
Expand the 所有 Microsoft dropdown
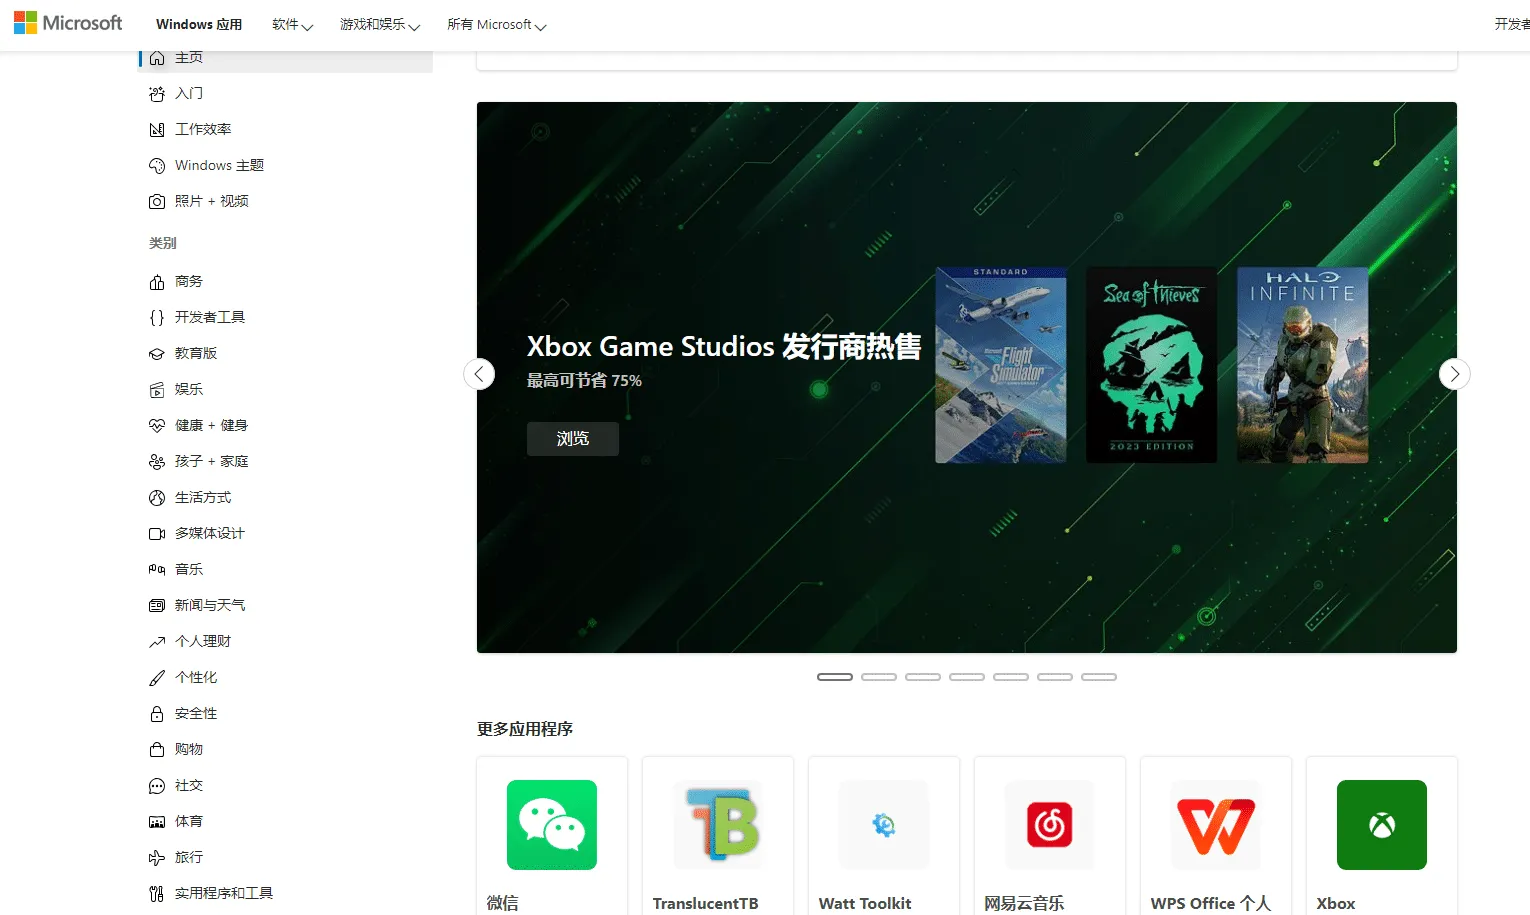pyautogui.click(x=496, y=25)
